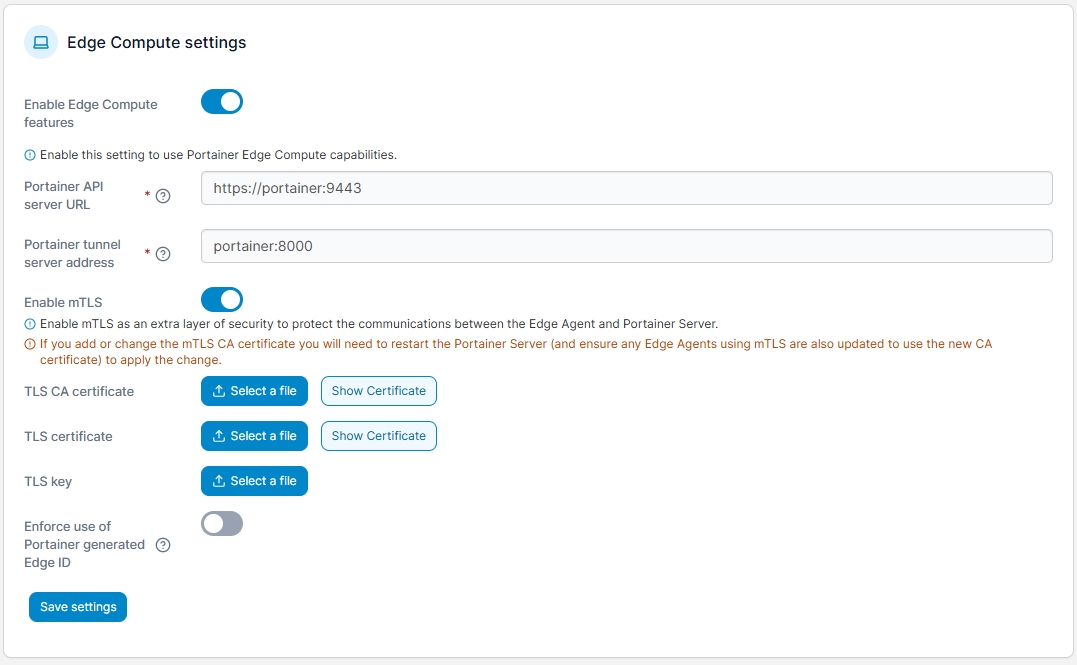The height and width of the screenshot is (665, 1077).
Task: Click the info icon before the mTLS security hint
Action: tap(30, 324)
